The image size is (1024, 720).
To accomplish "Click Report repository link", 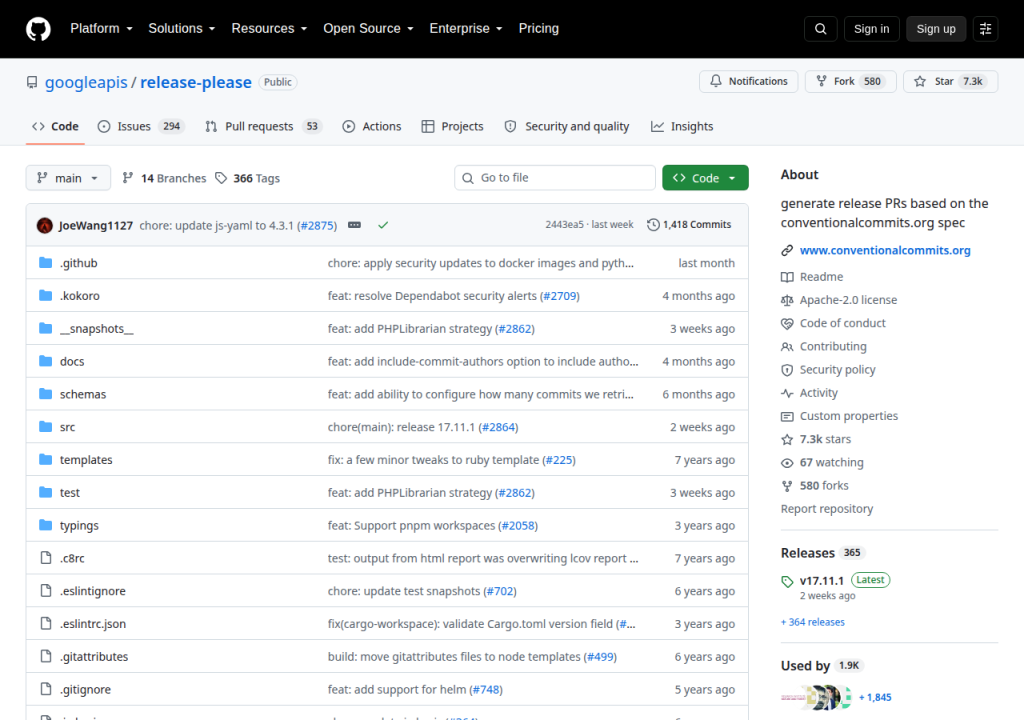I will (x=827, y=509).
